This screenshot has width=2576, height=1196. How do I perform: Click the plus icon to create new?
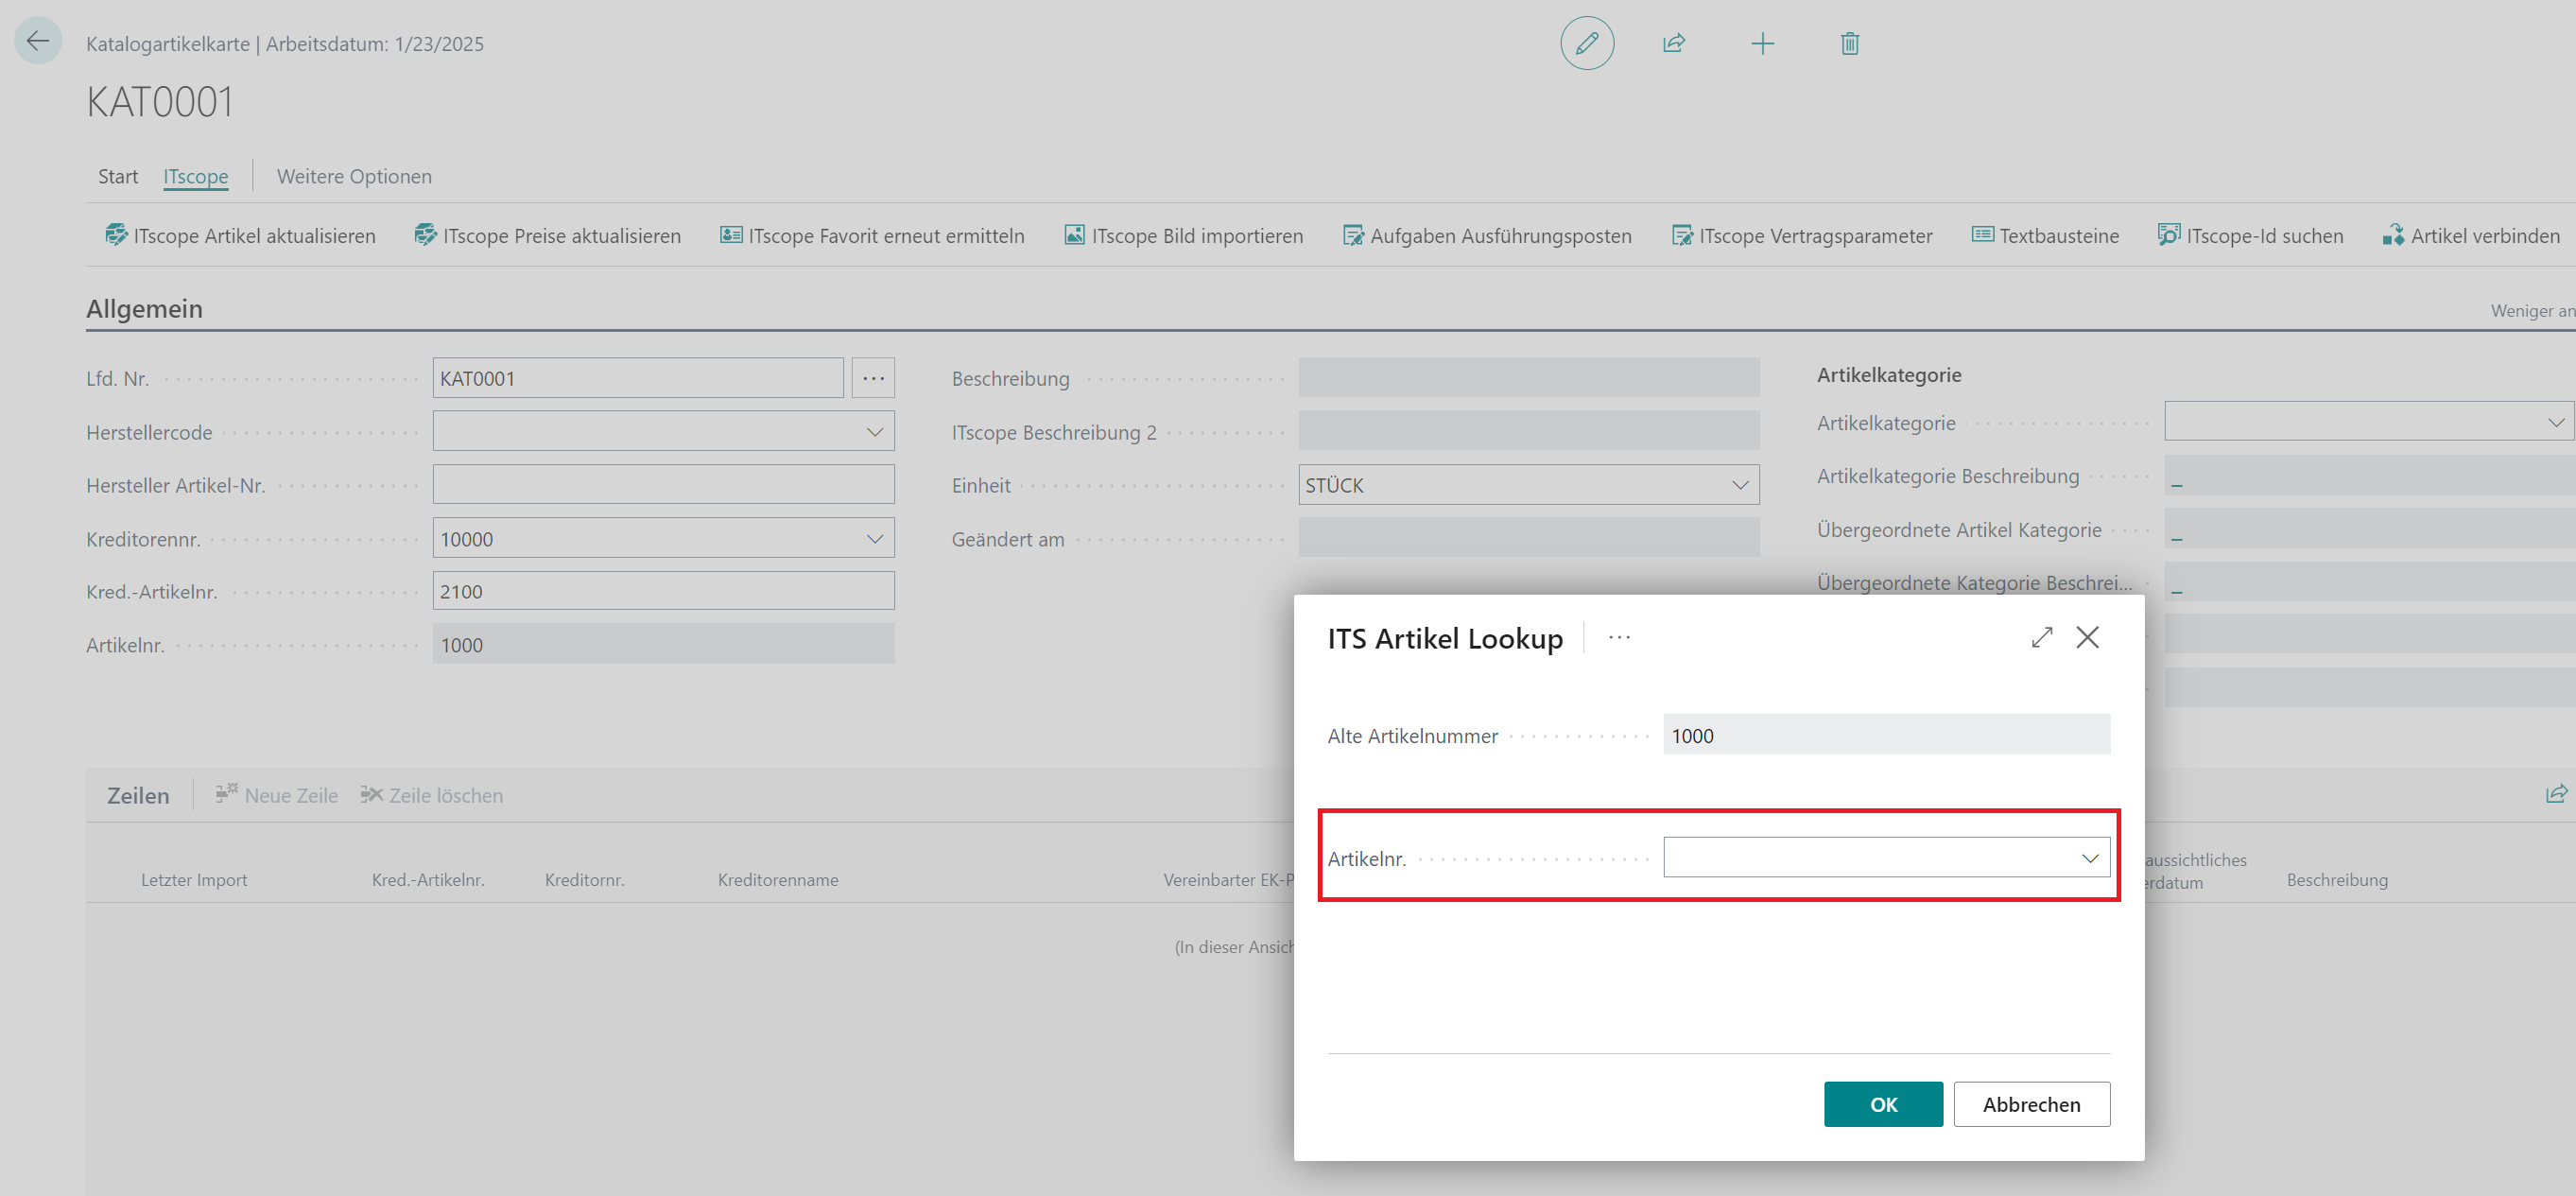pyautogui.click(x=1762, y=43)
